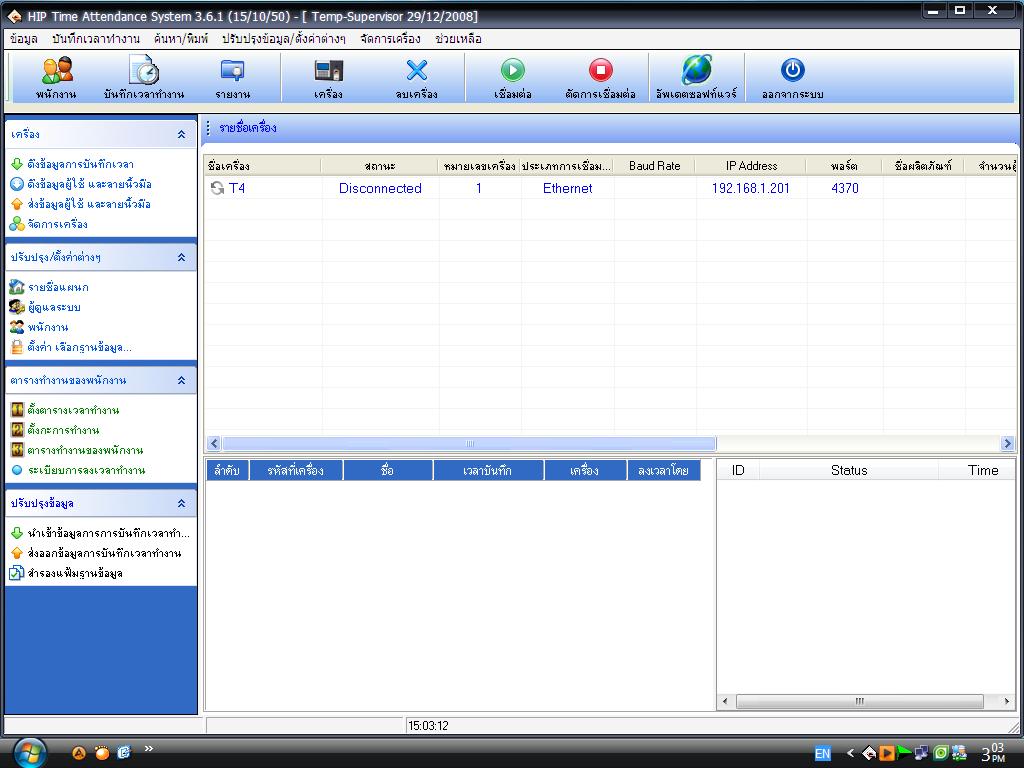Open the ช่วยเหลือ help menu
This screenshot has height=768, width=1024.
[458, 39]
